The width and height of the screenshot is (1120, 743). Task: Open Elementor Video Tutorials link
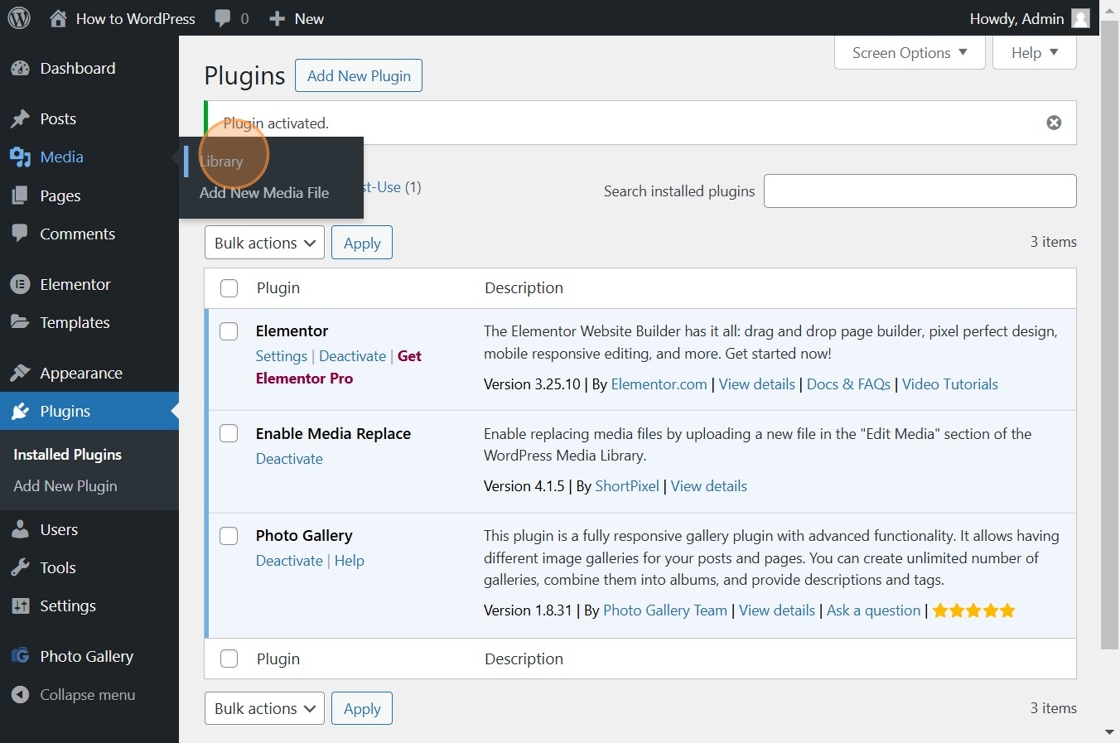tap(950, 384)
